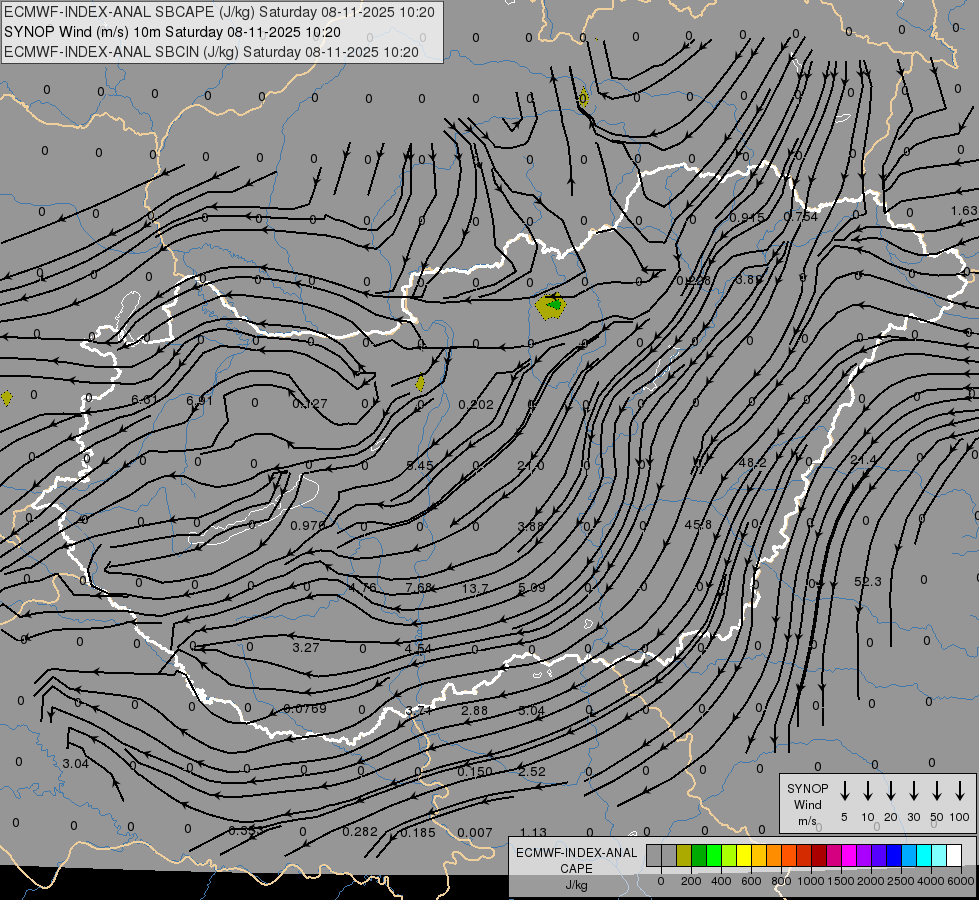Click the map value 0.915
Viewport: 979px width, 900px height.
pos(747,218)
